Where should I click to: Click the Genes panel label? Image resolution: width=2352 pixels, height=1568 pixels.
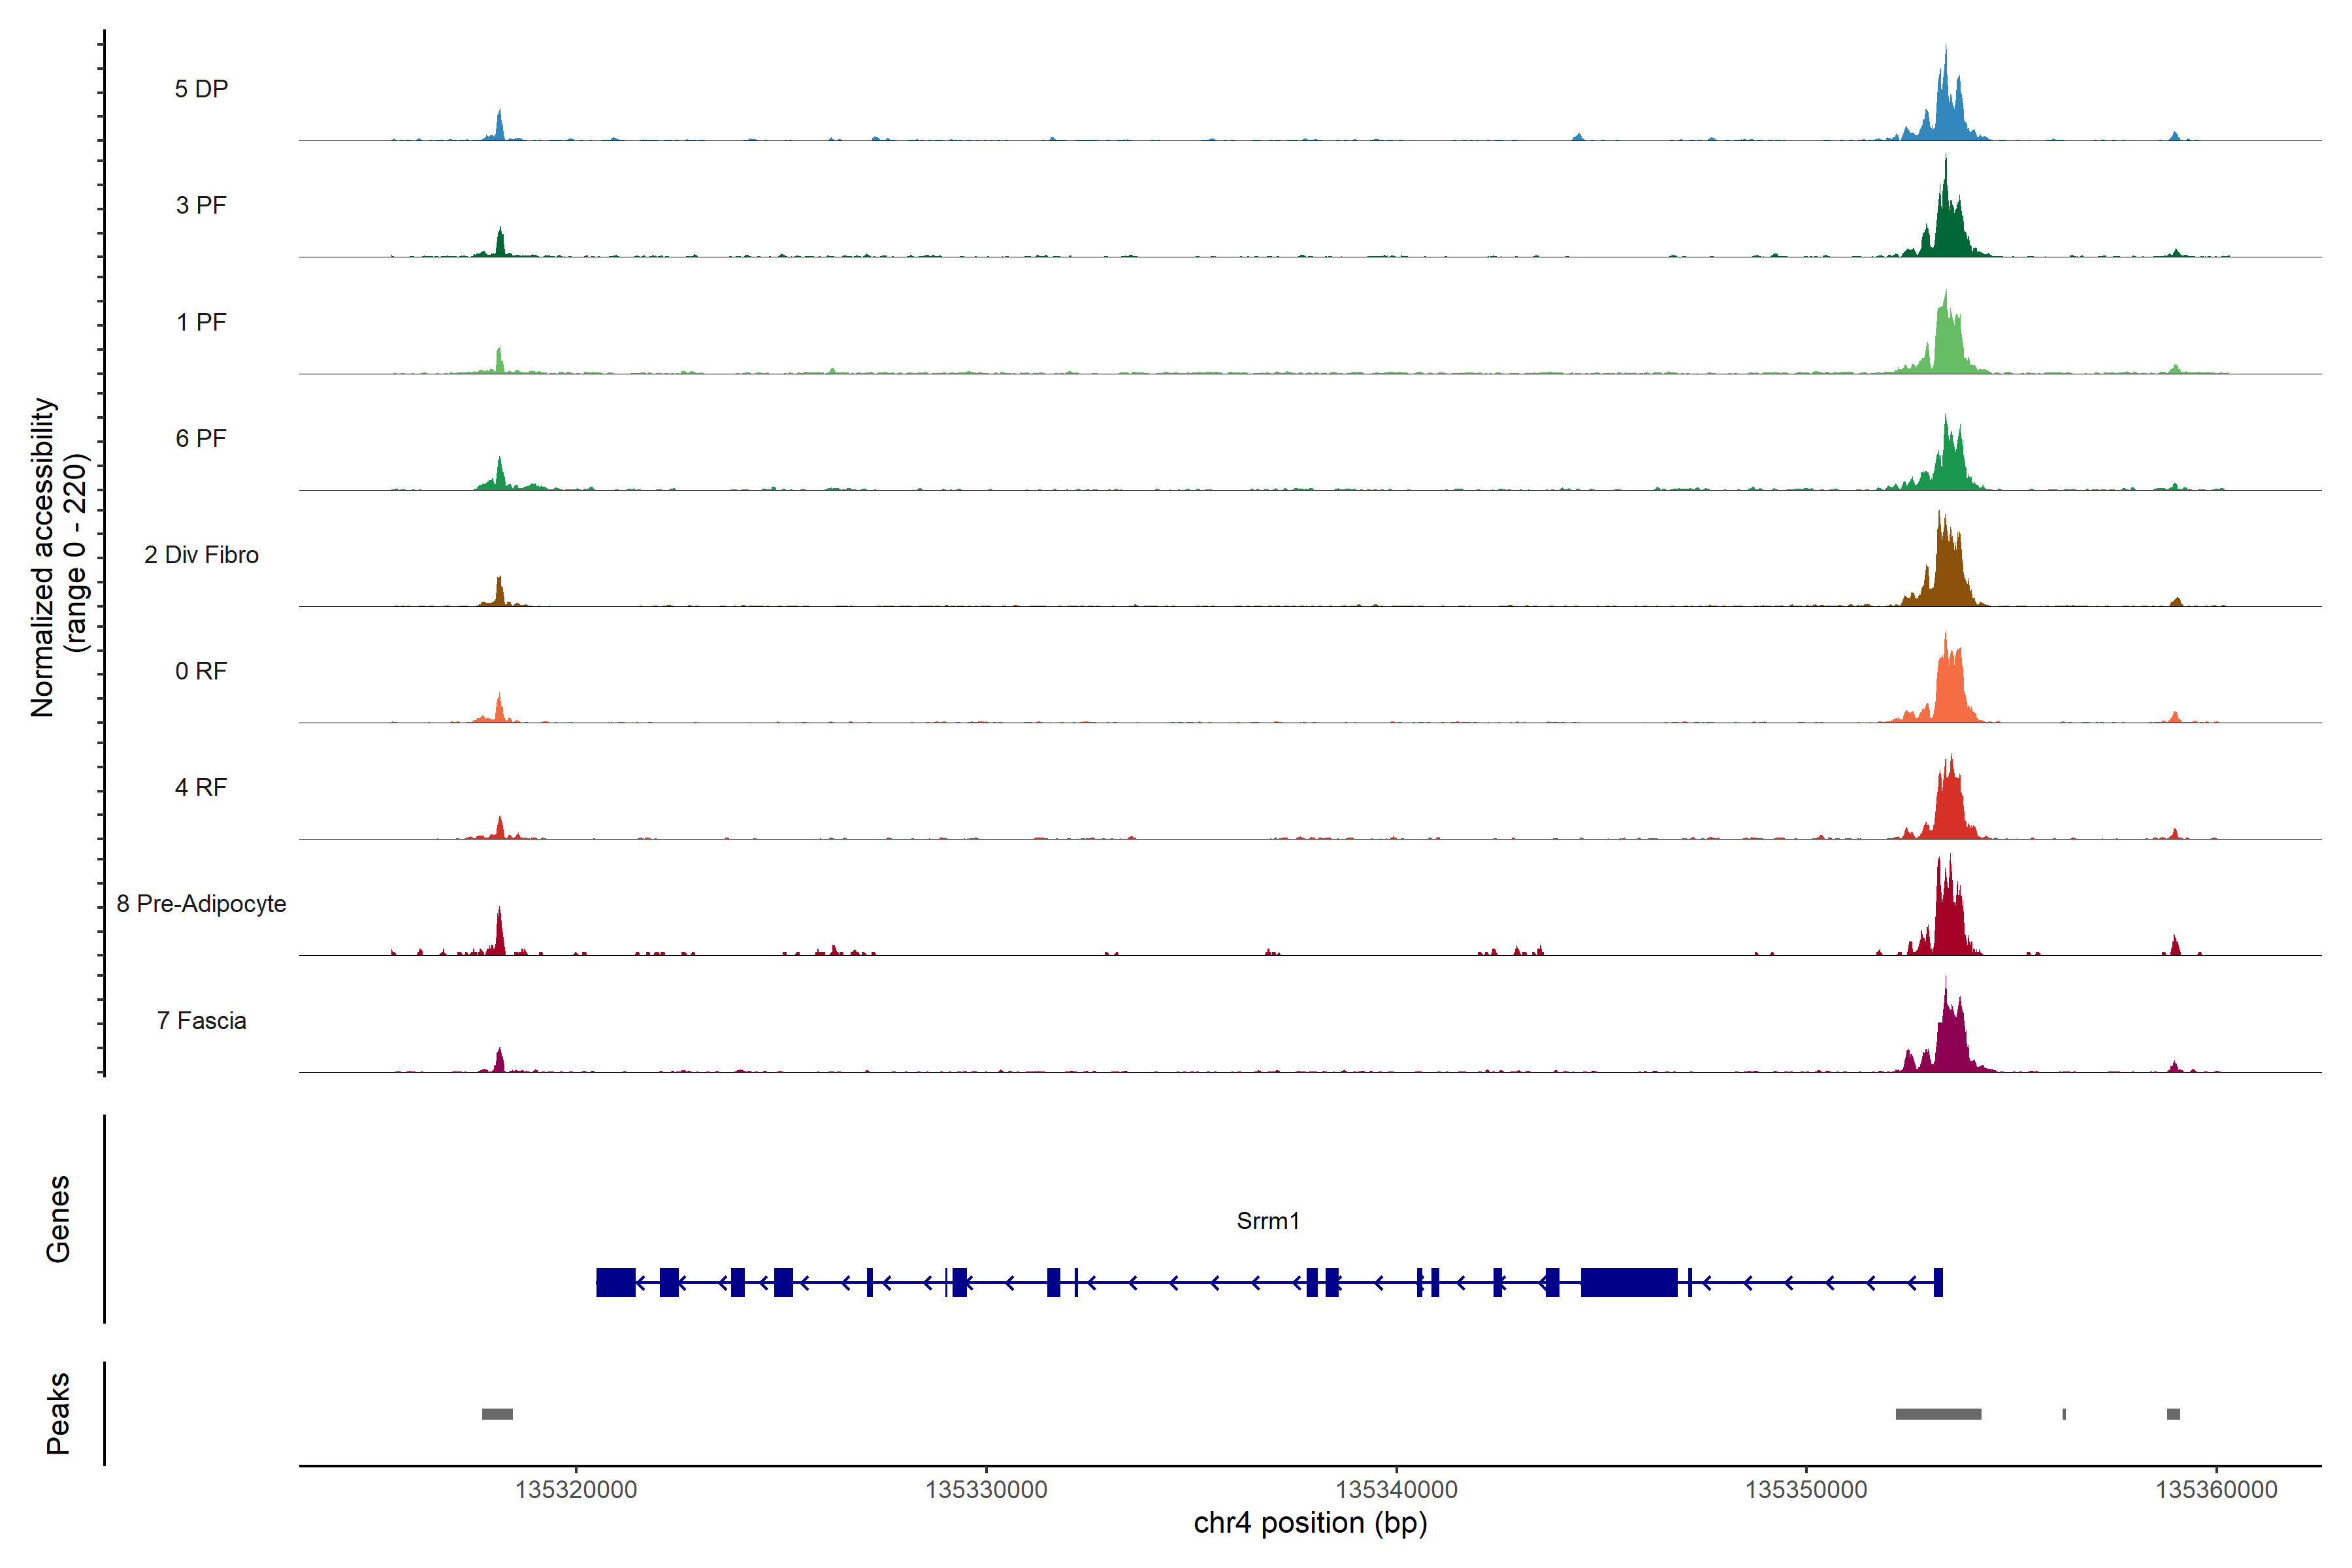tap(58, 1219)
